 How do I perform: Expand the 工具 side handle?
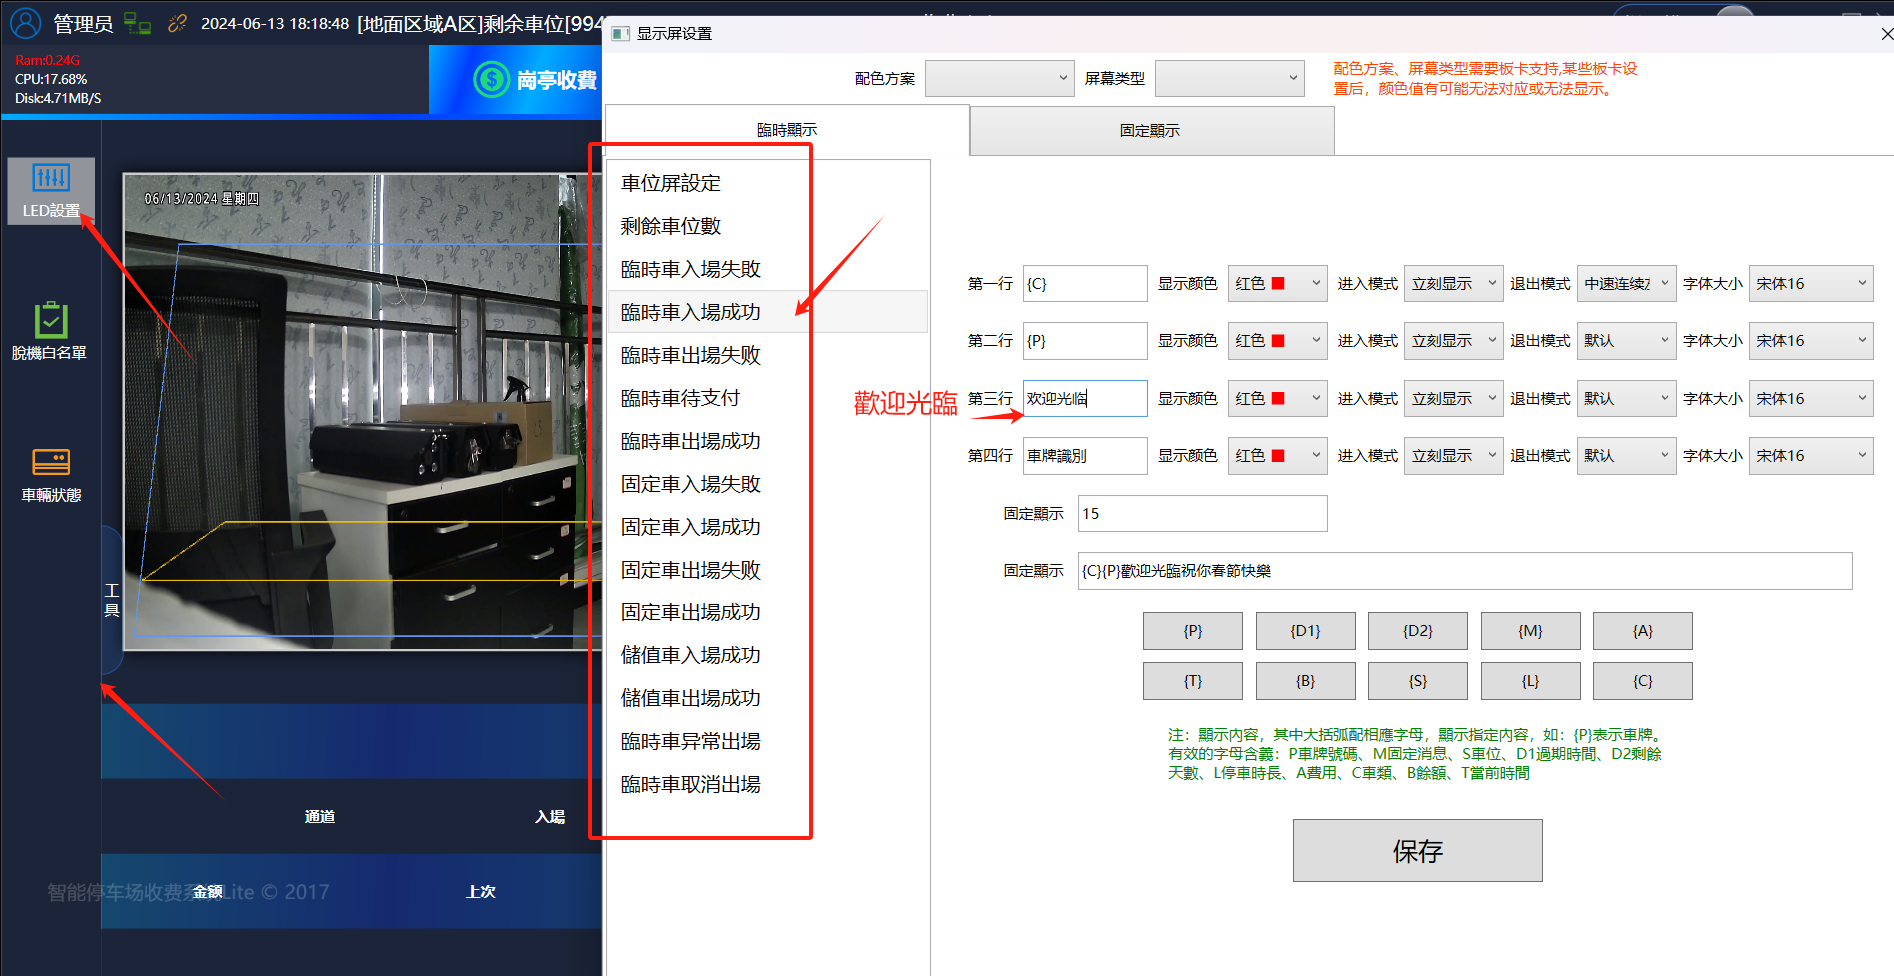[112, 600]
